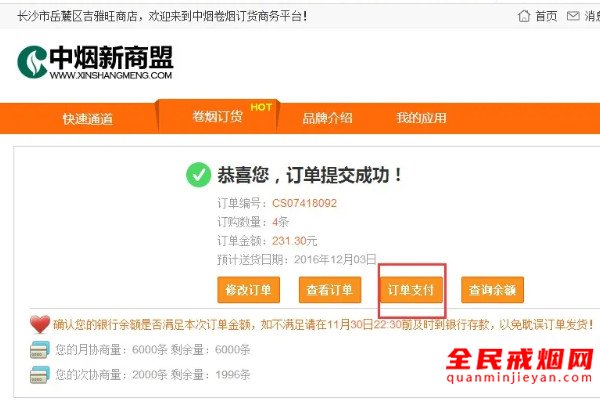Image resolution: width=600 pixels, height=400 pixels.
Task: Click the home icon beside 首页
Action: click(523, 16)
